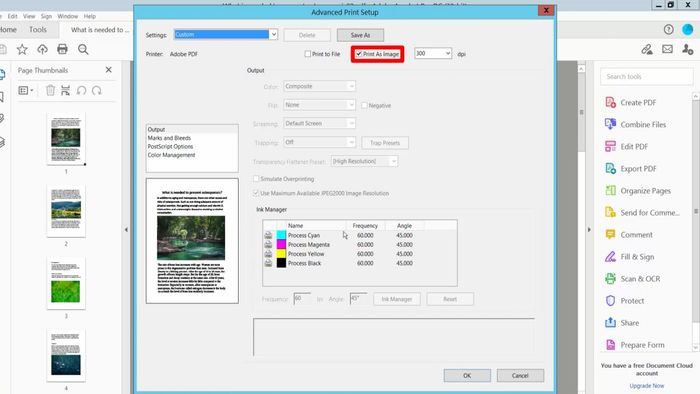Switch to the Tools tab
The height and width of the screenshot is (394, 700).
pos(38,29)
